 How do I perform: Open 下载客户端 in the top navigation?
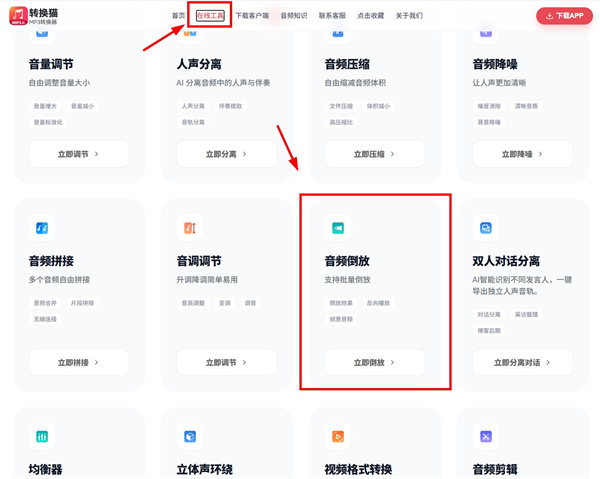click(x=252, y=16)
